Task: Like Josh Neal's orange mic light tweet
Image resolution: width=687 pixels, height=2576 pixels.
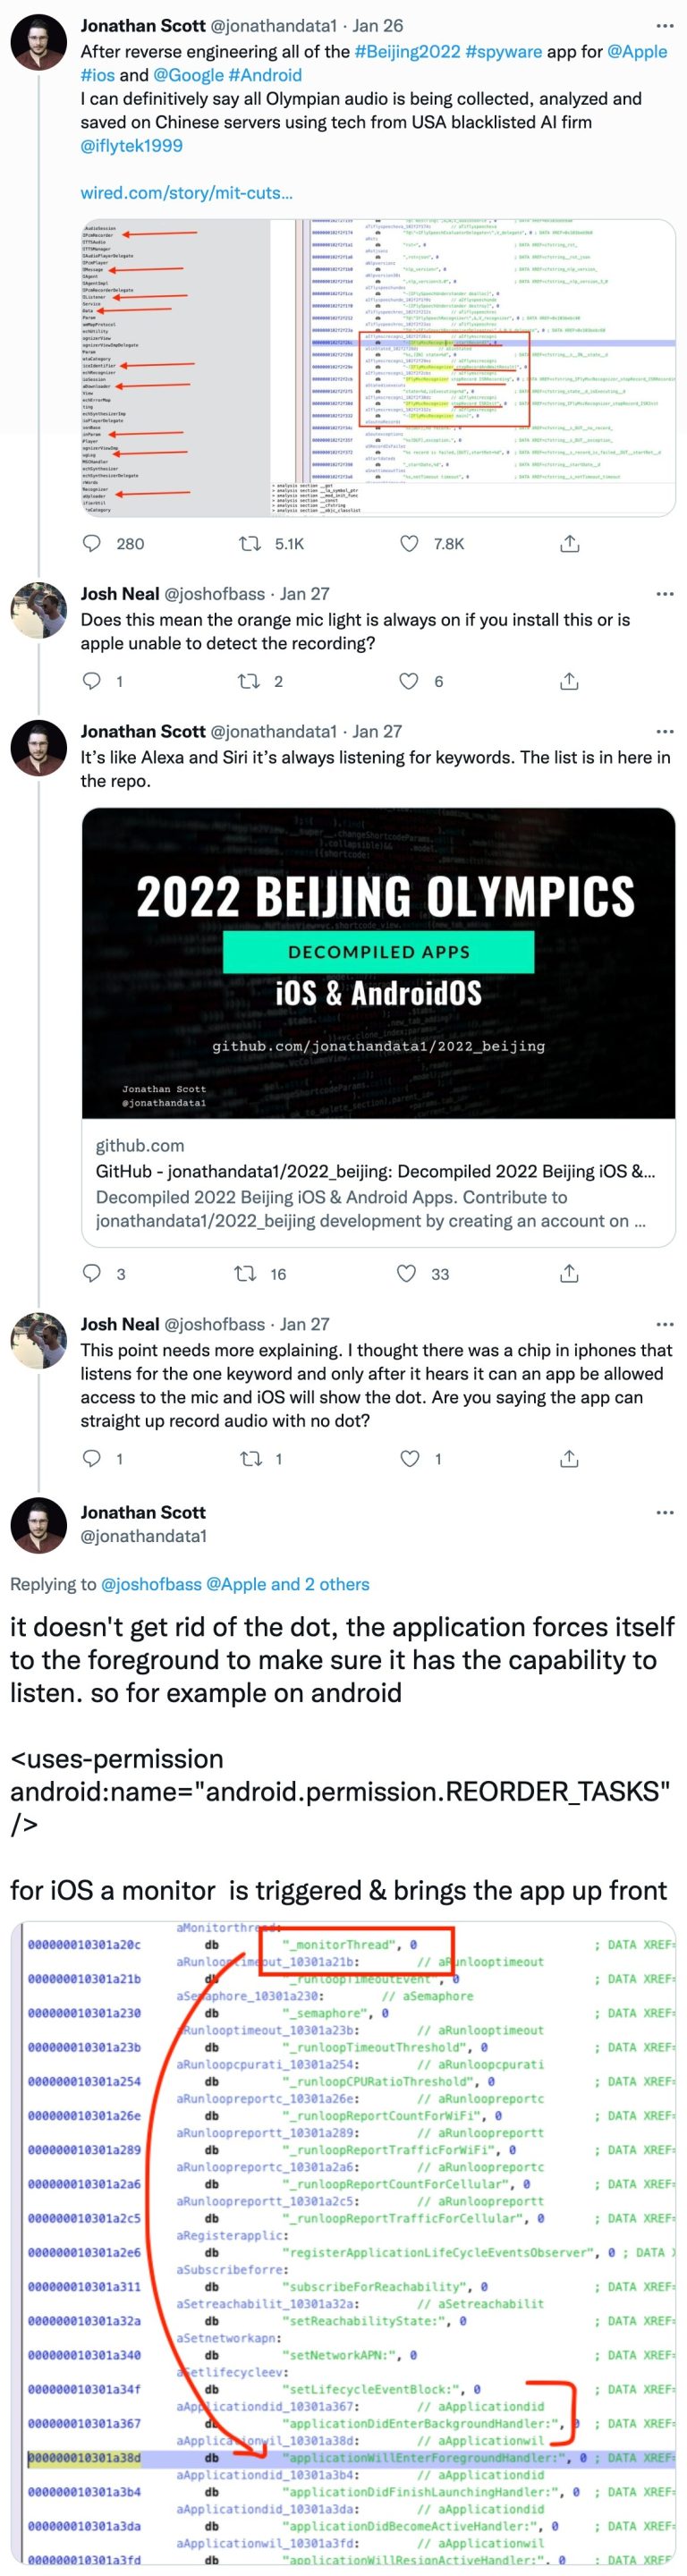Action: 409,681
